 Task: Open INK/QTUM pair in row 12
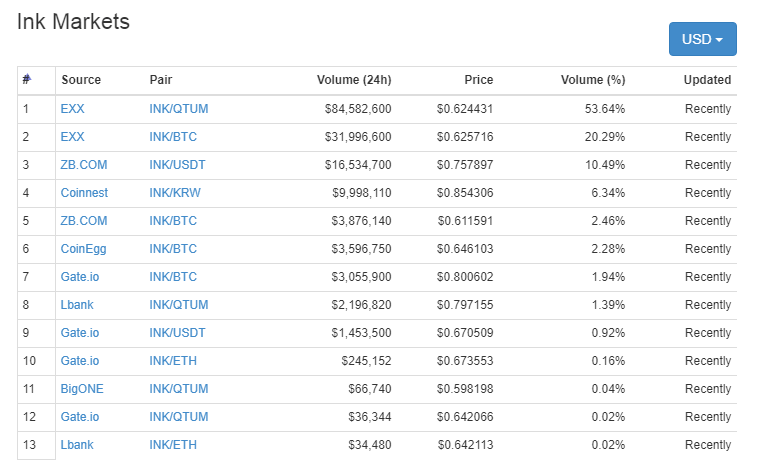point(179,416)
